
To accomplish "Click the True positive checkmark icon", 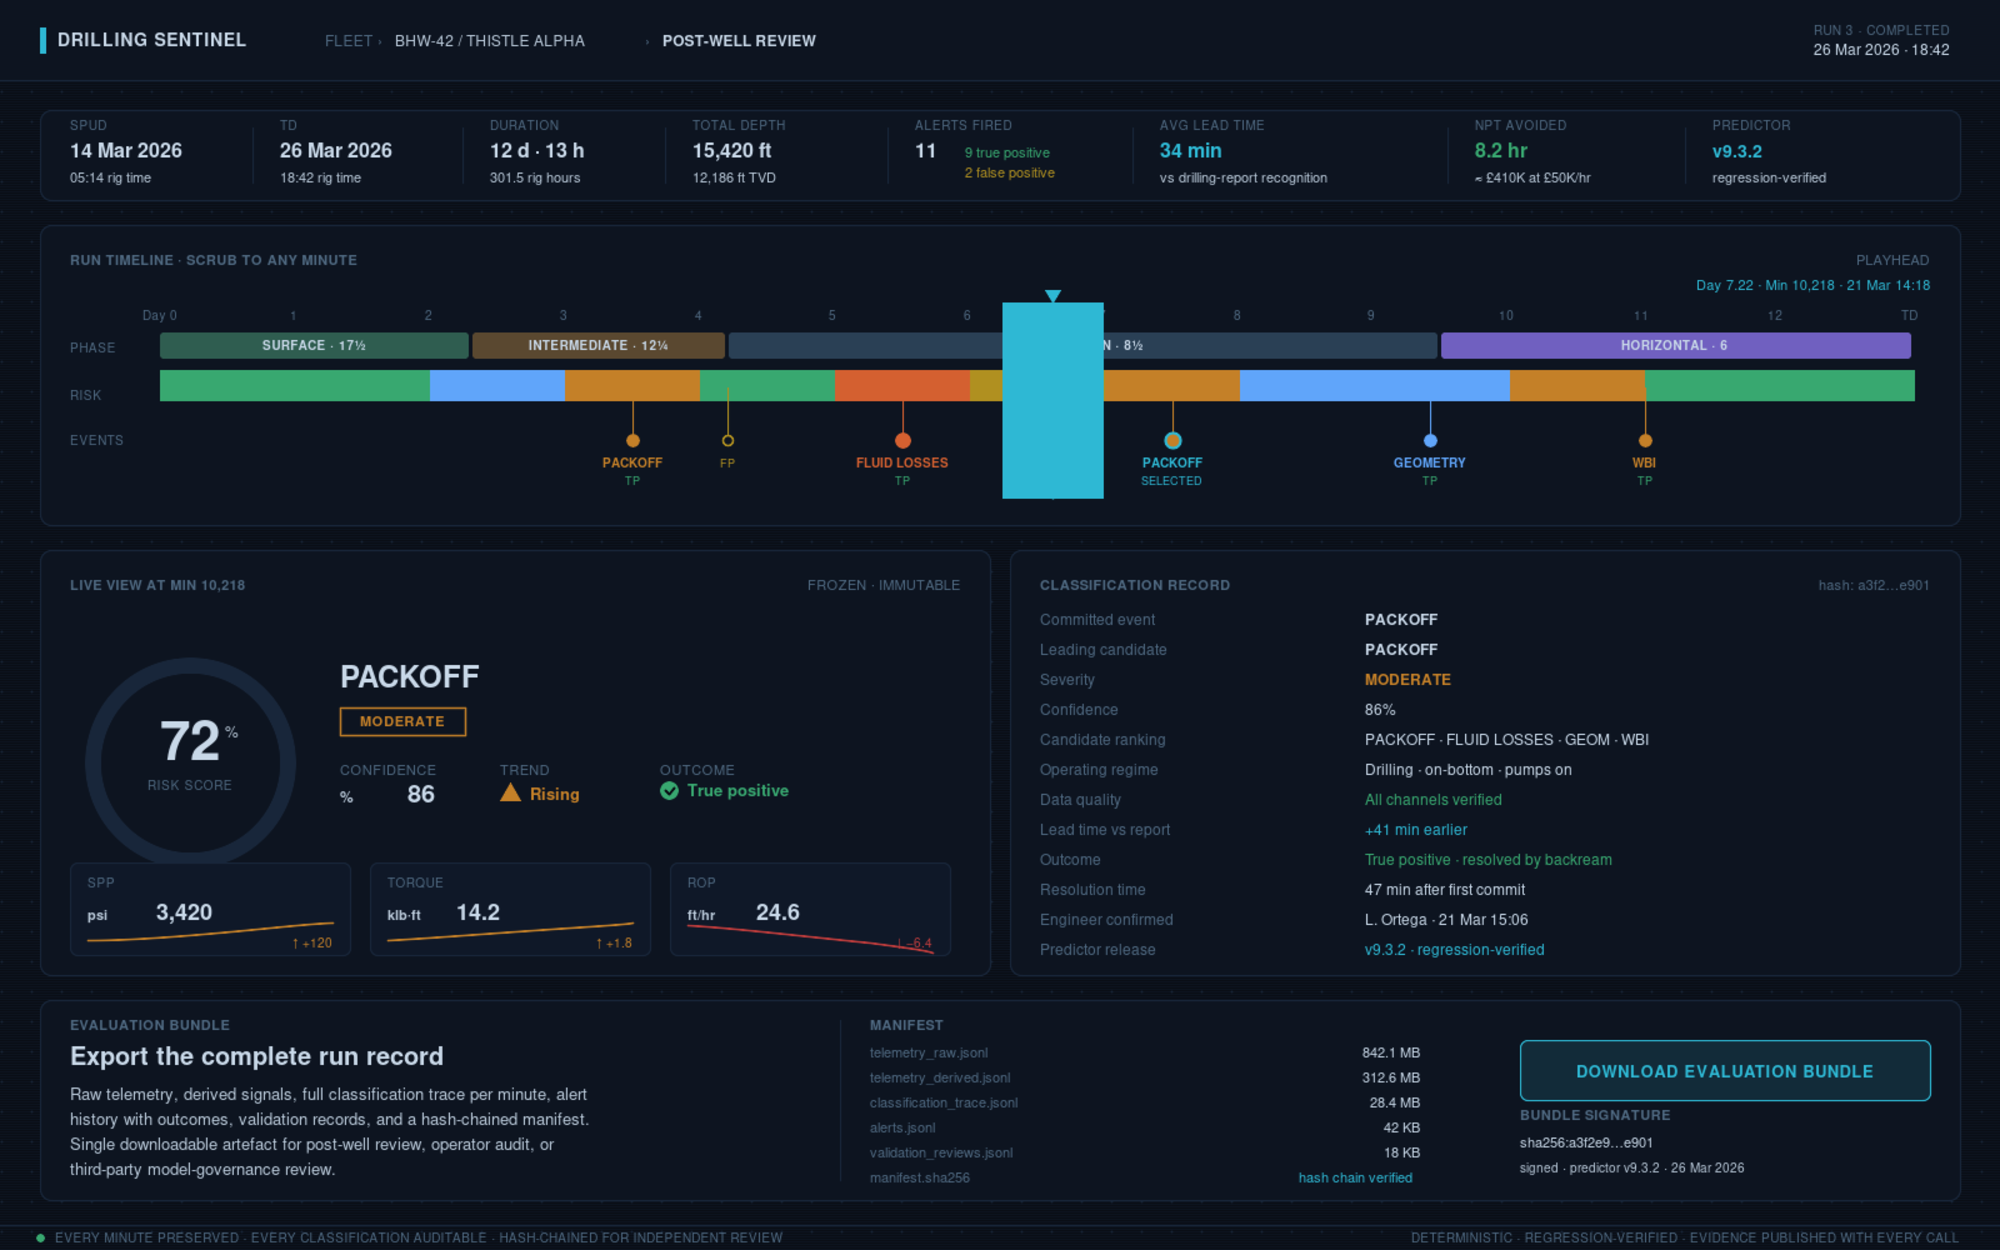I will (x=670, y=791).
